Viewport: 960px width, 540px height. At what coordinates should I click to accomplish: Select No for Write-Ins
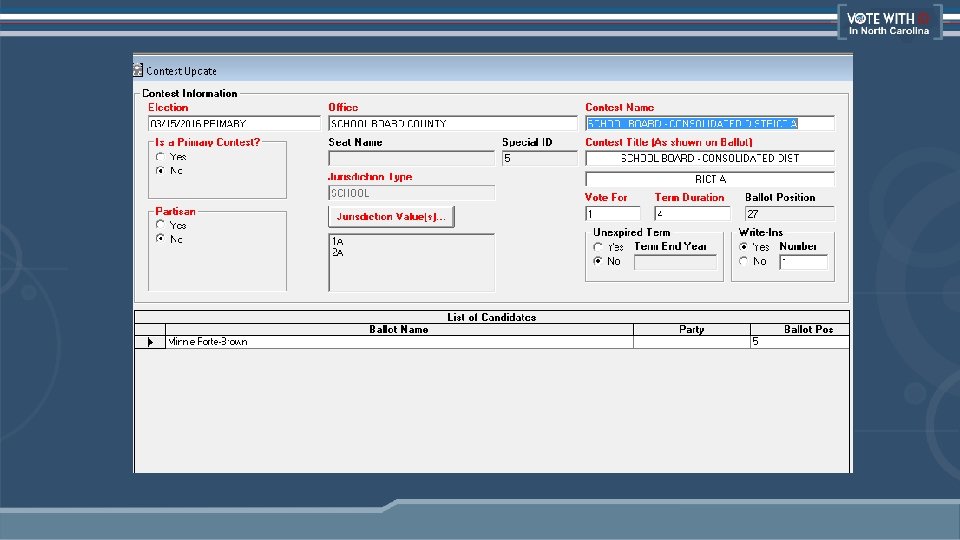(743, 261)
